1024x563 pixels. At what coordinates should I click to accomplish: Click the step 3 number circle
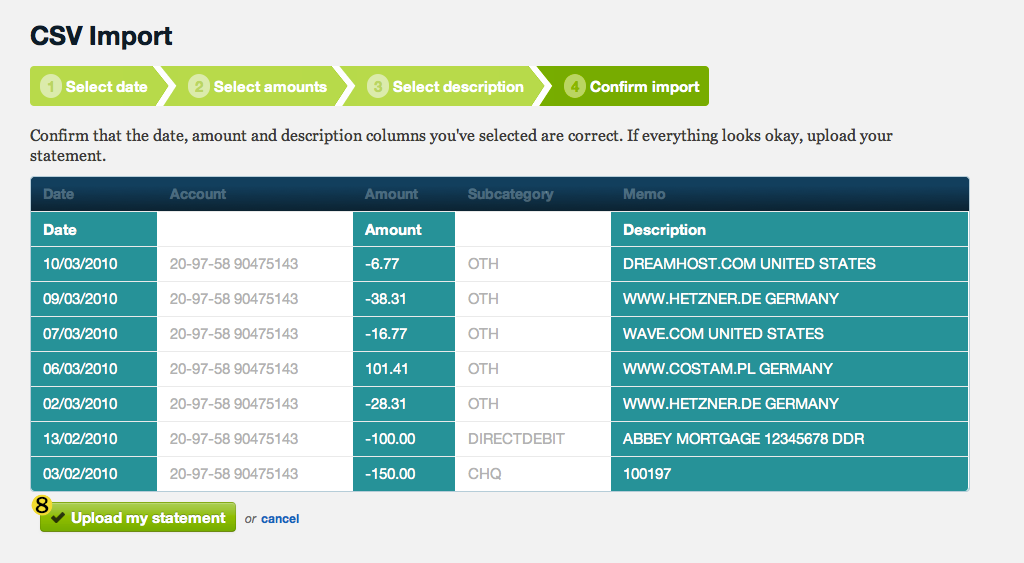pos(377,86)
